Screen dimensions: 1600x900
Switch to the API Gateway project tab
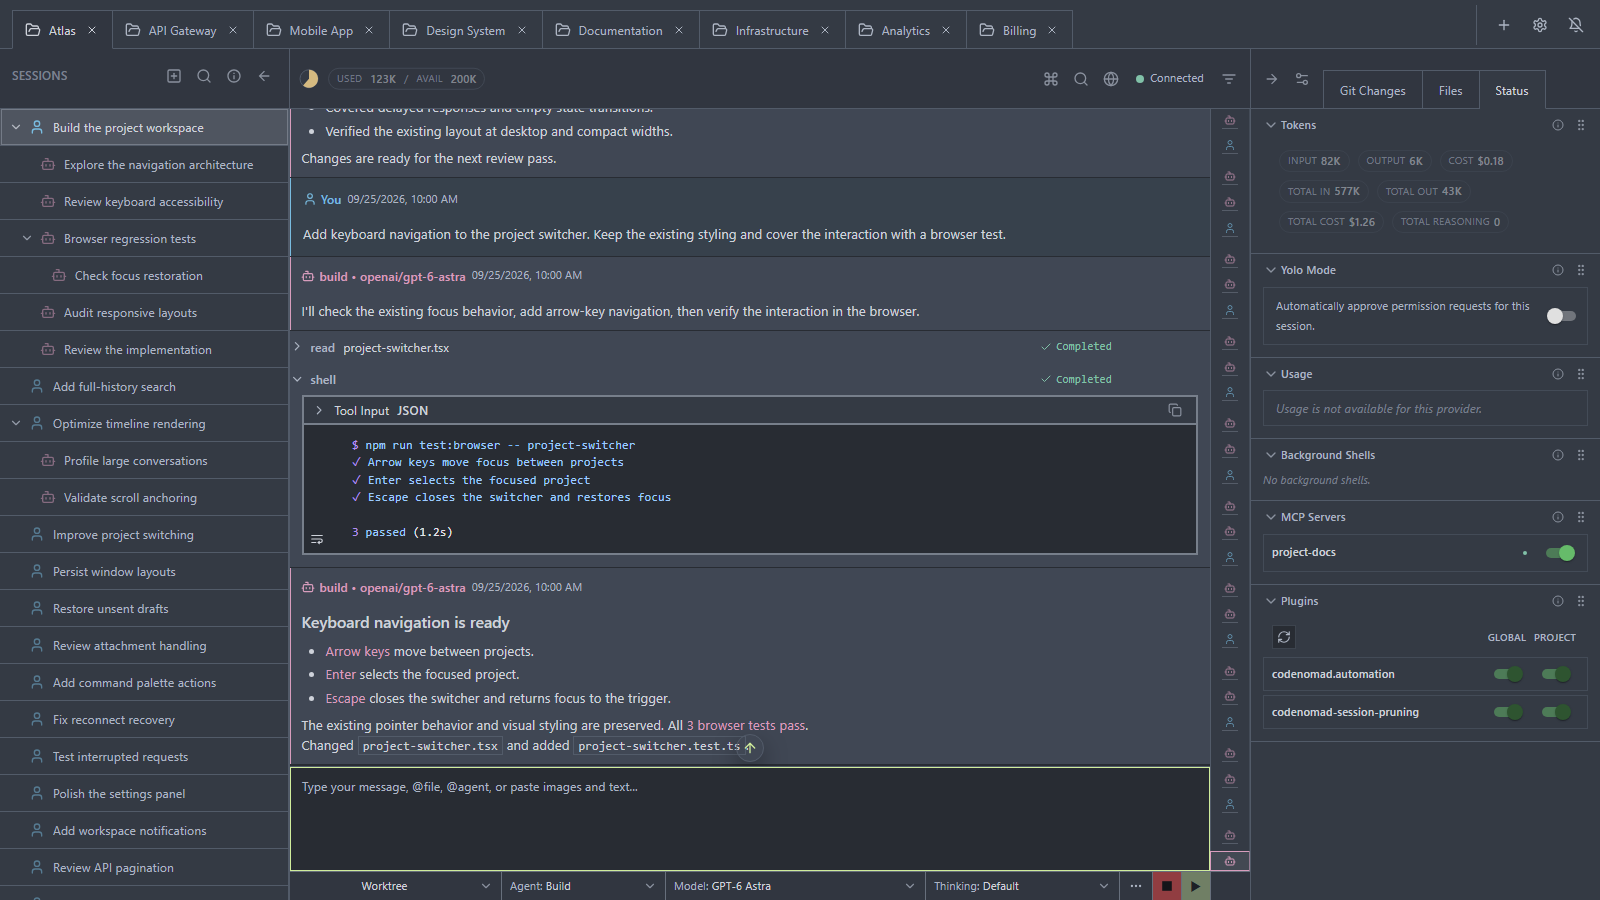182,30
